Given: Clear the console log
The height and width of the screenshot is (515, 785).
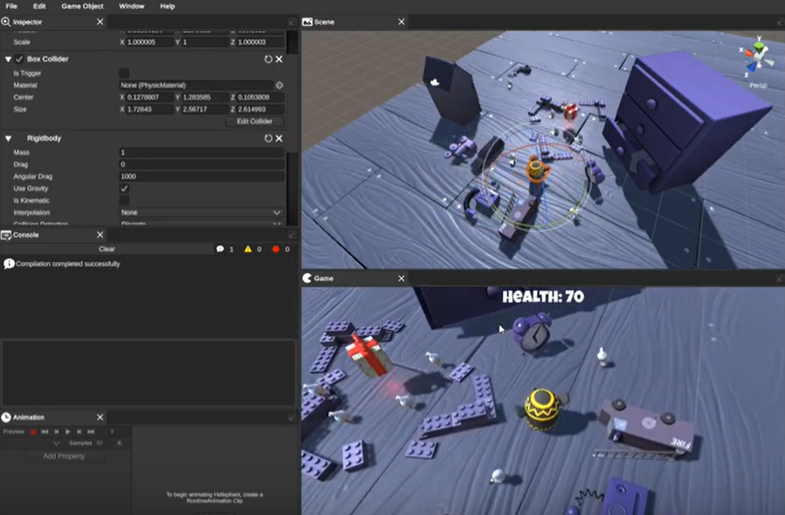Looking at the screenshot, I should (x=107, y=249).
